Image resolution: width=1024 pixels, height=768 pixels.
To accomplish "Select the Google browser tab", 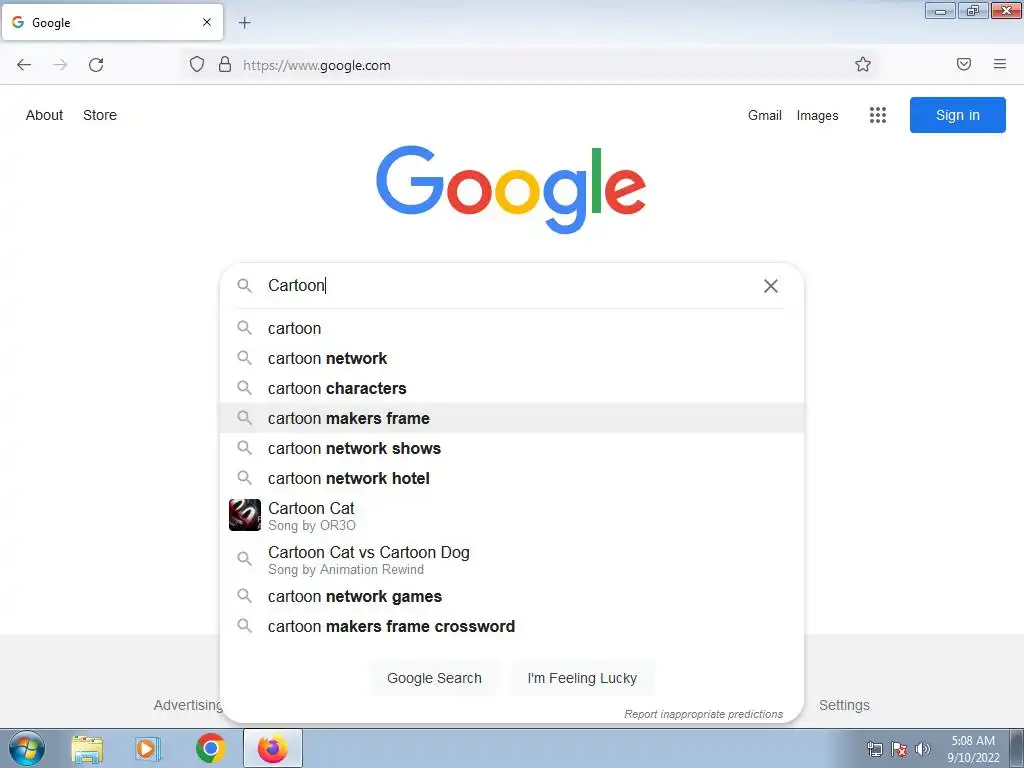I will 112,22.
